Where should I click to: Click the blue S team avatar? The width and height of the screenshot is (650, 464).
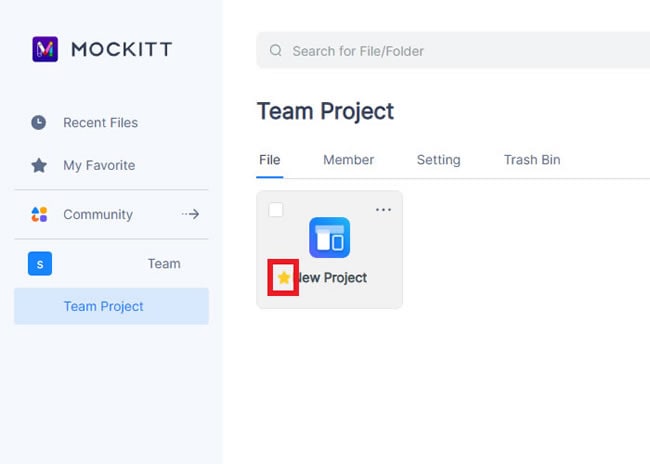pyautogui.click(x=40, y=264)
